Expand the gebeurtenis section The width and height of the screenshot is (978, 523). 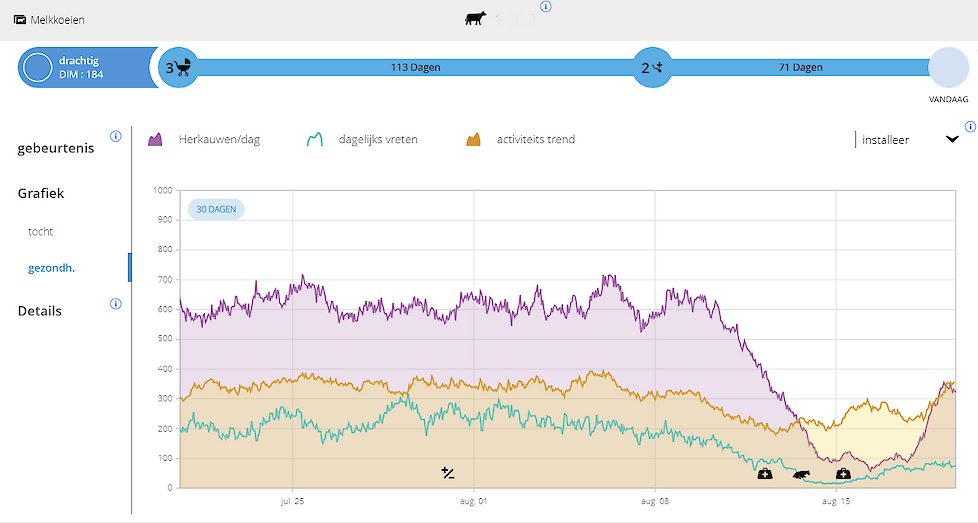56,148
